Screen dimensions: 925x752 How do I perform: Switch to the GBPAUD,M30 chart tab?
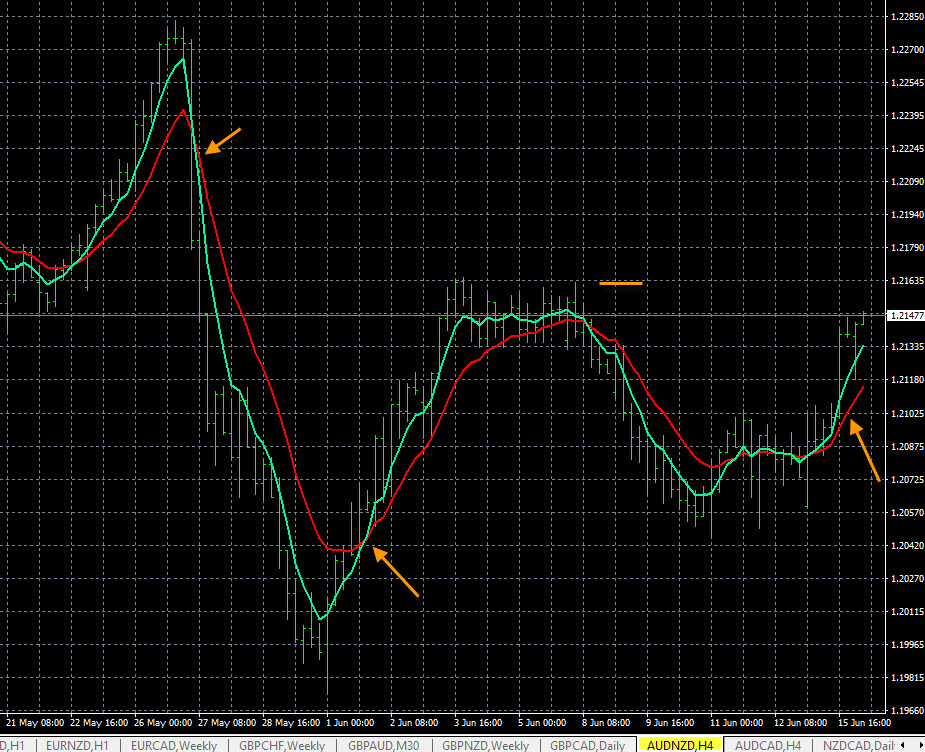383,745
